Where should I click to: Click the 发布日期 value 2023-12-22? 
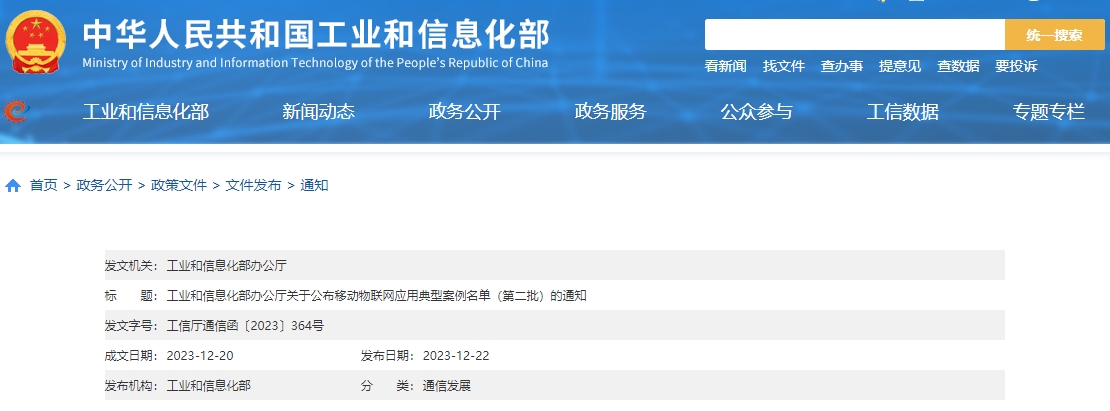456,356
